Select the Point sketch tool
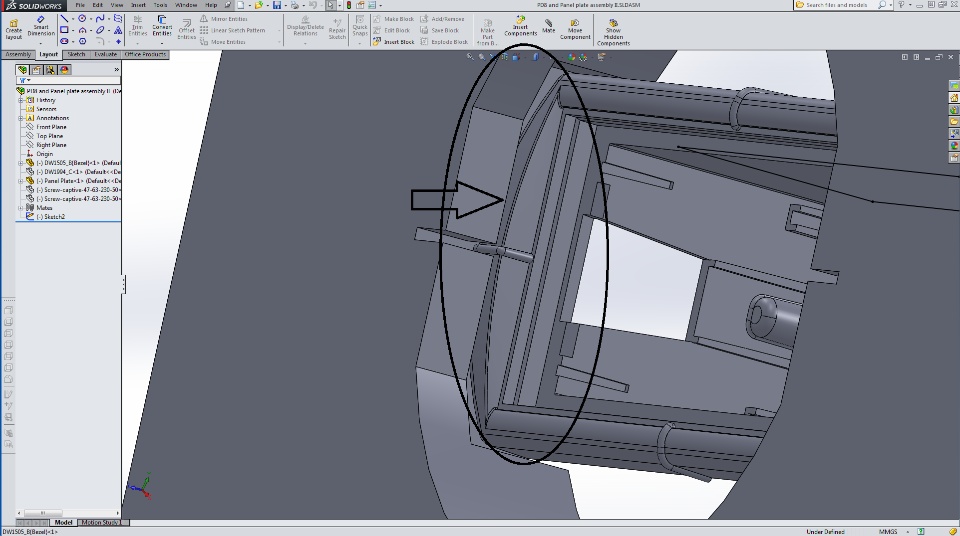Image resolution: width=960 pixels, height=536 pixels. [x=118, y=41]
